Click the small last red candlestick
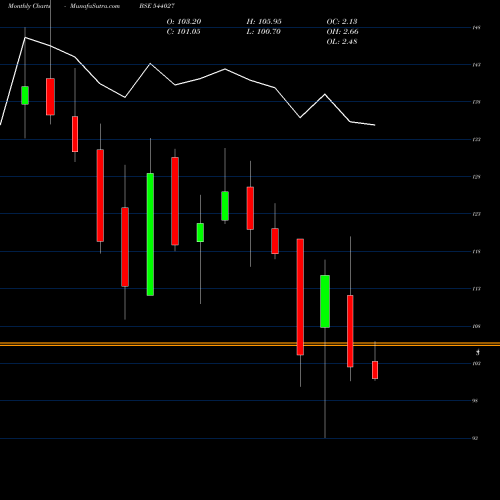 [375, 370]
